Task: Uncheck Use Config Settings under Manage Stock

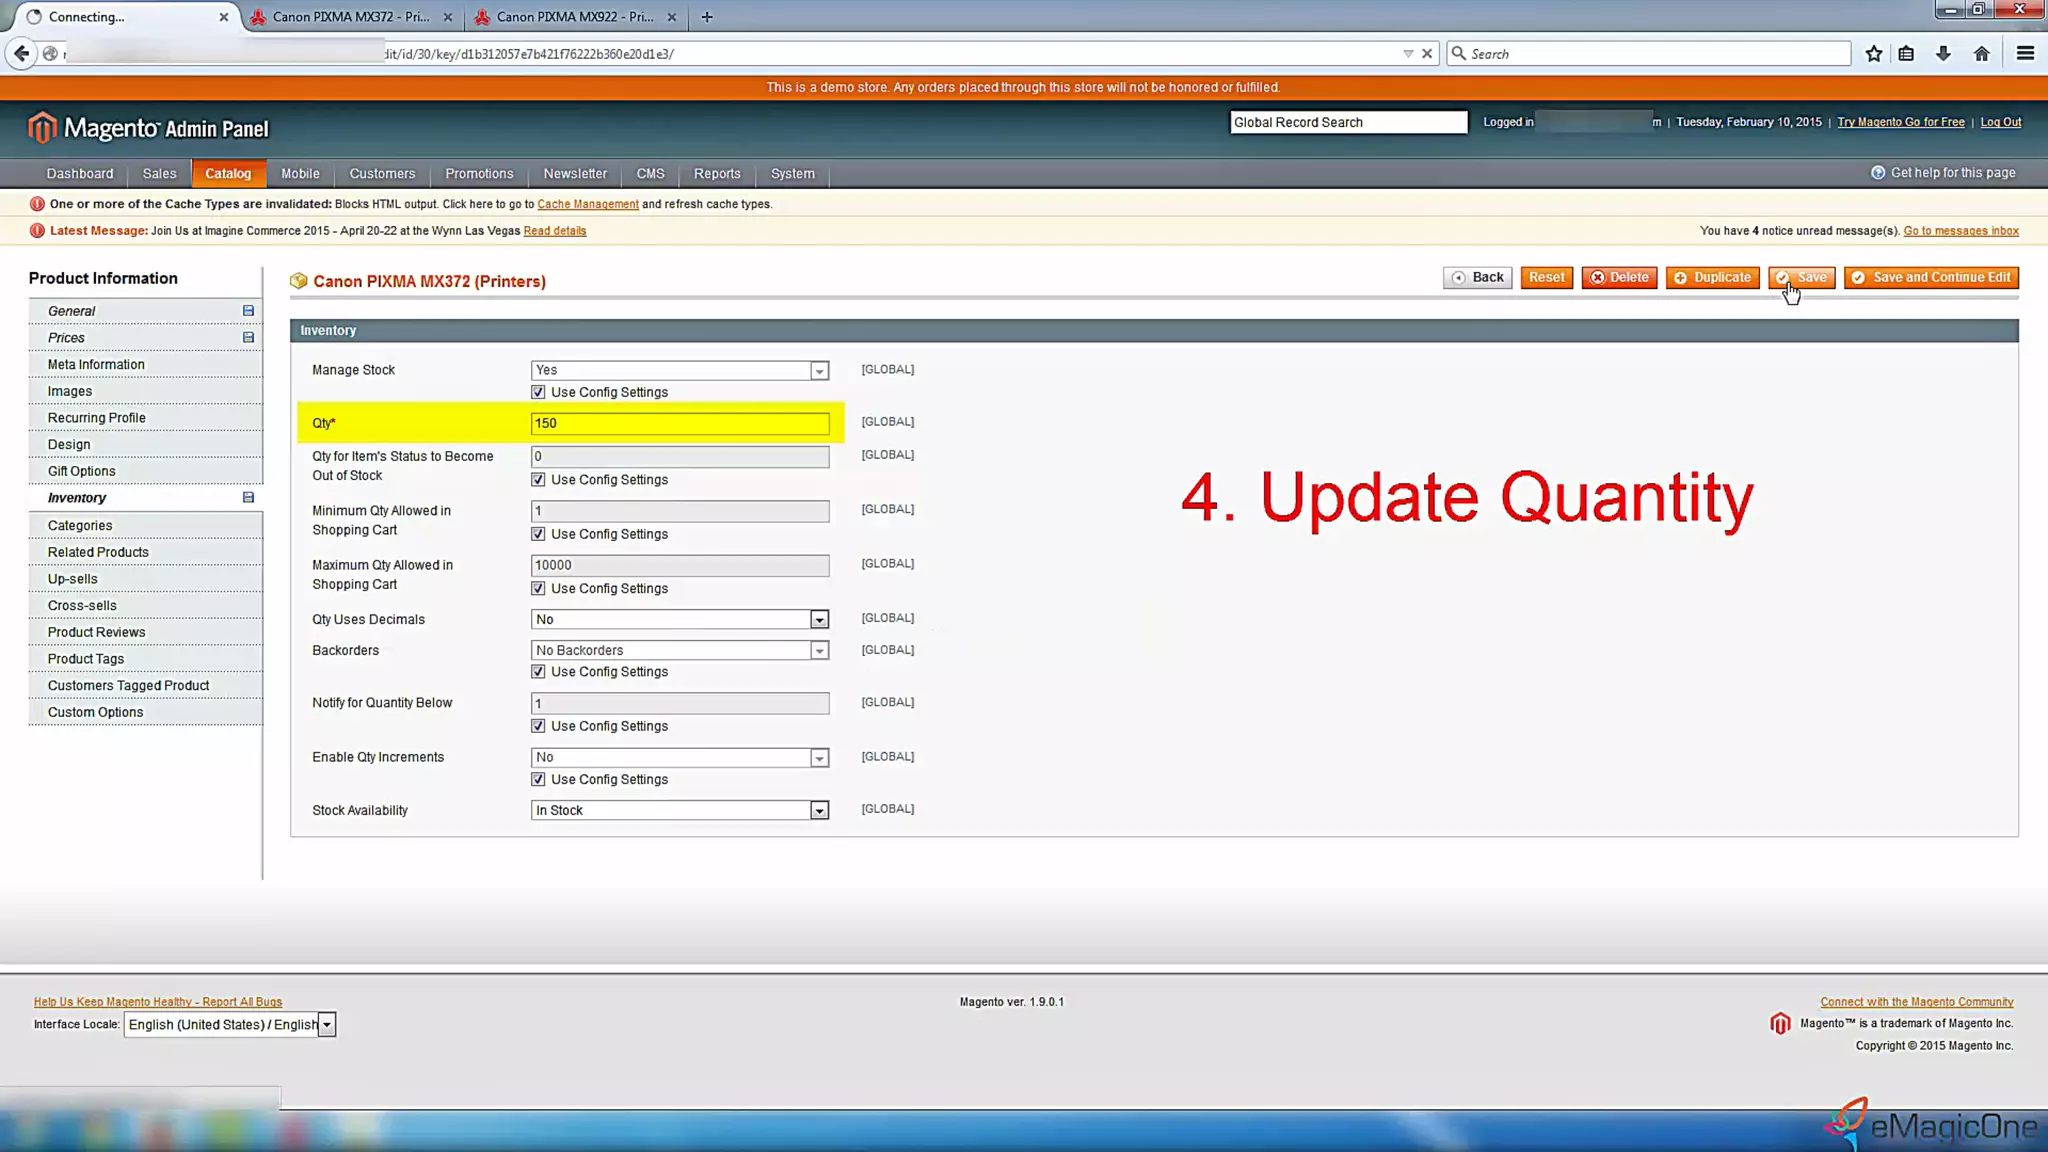Action: click(538, 392)
